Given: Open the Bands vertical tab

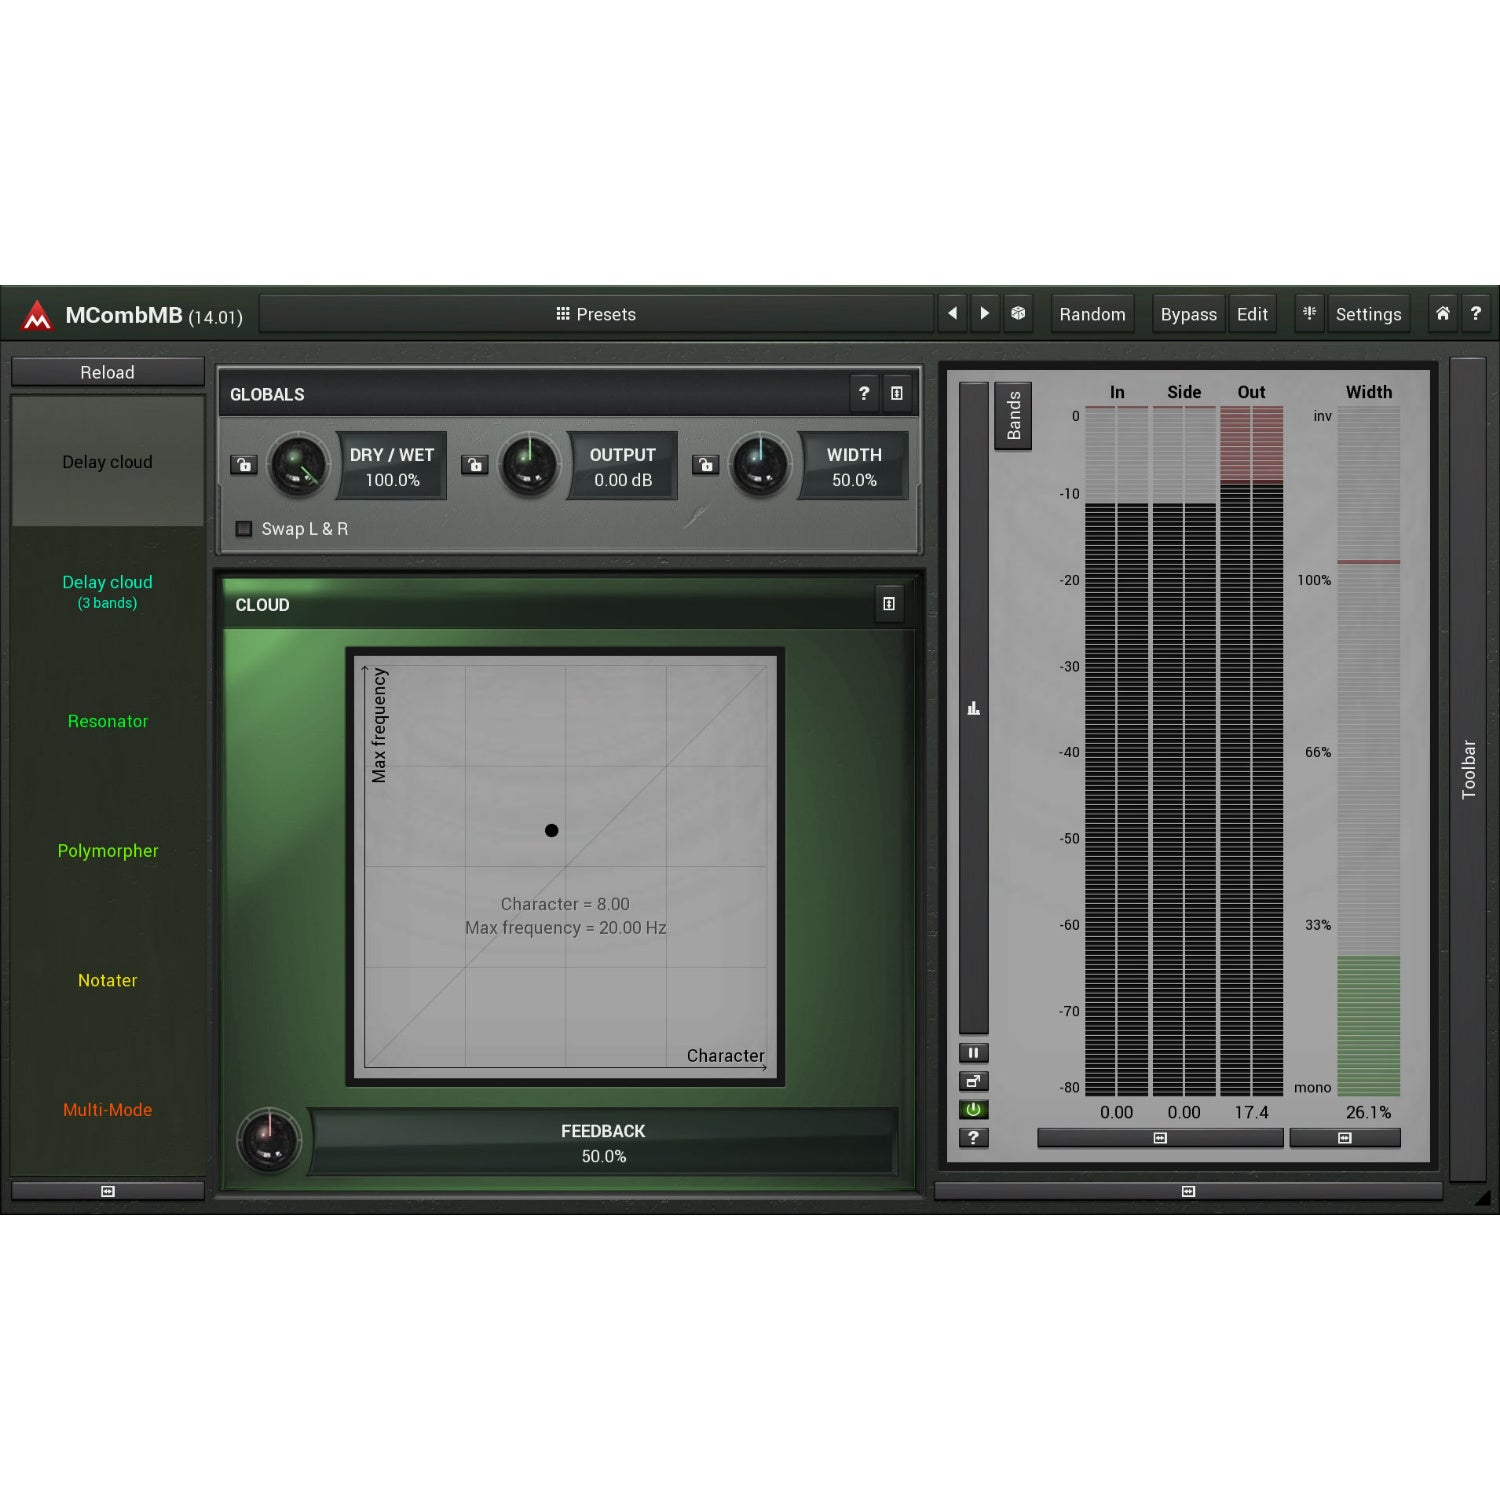Looking at the screenshot, I should point(1013,416).
